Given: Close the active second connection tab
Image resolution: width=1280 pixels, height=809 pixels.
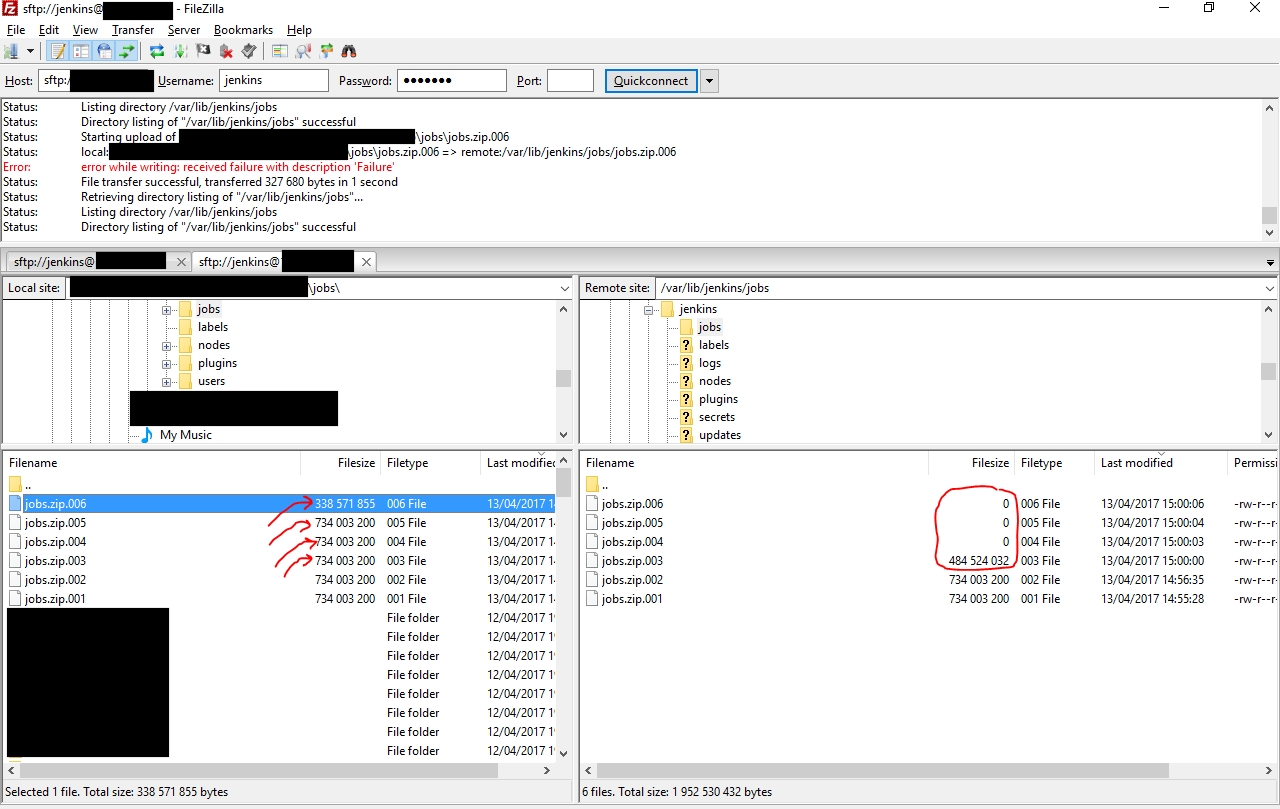Looking at the screenshot, I should pyautogui.click(x=367, y=262).
